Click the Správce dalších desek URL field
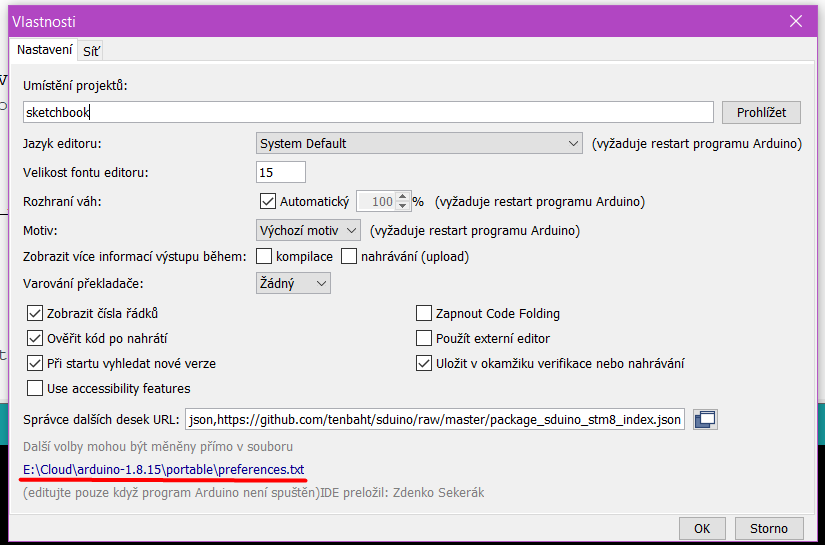This screenshot has height=545, width=825. coord(435,419)
